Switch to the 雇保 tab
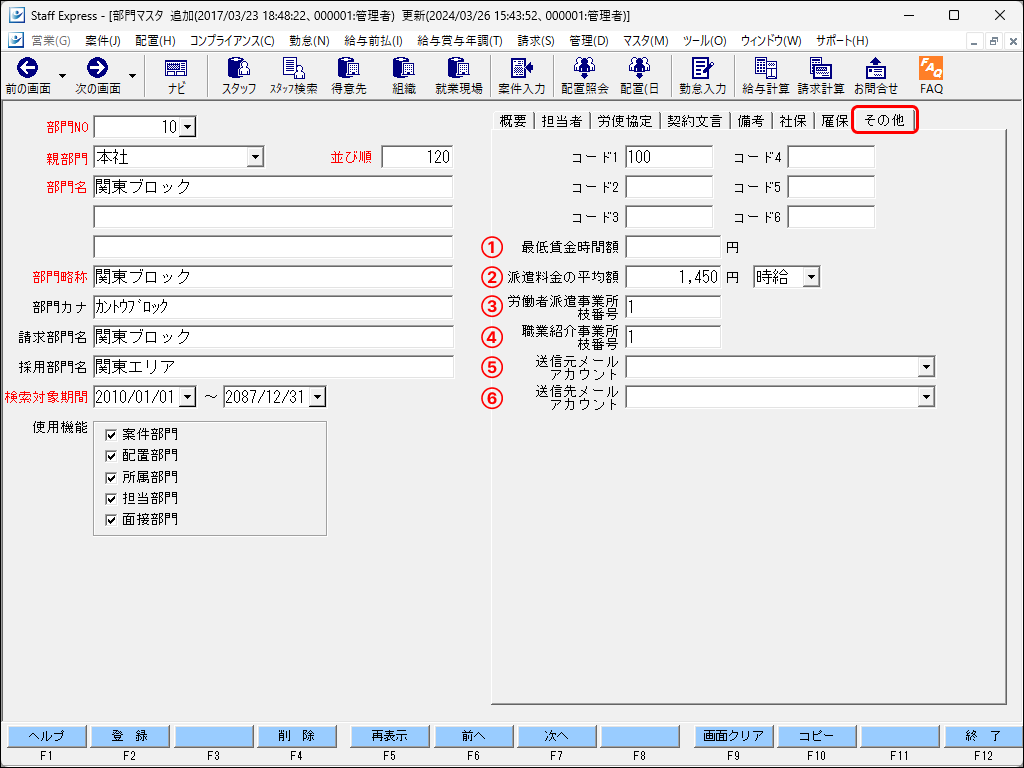This screenshot has height=768, width=1024. click(x=835, y=121)
